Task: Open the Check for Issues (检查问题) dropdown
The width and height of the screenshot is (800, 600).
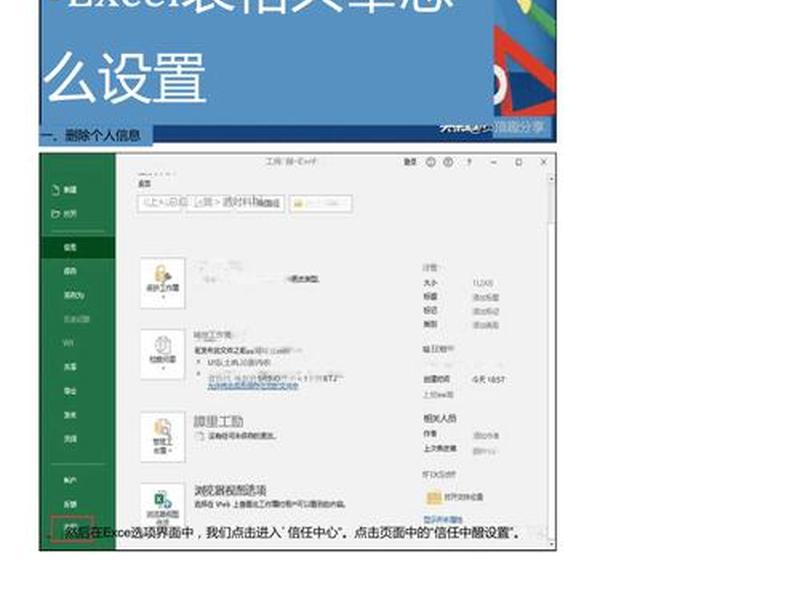Action: (163, 355)
